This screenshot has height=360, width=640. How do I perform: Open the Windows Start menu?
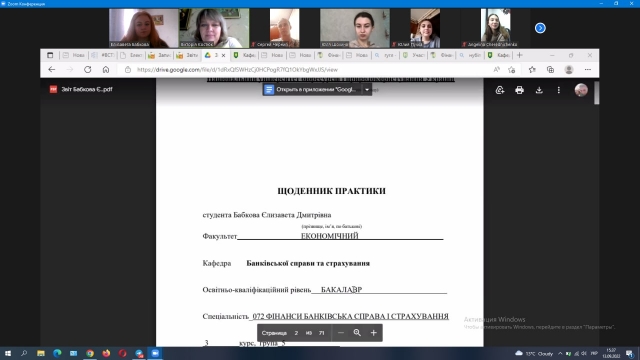8,353
